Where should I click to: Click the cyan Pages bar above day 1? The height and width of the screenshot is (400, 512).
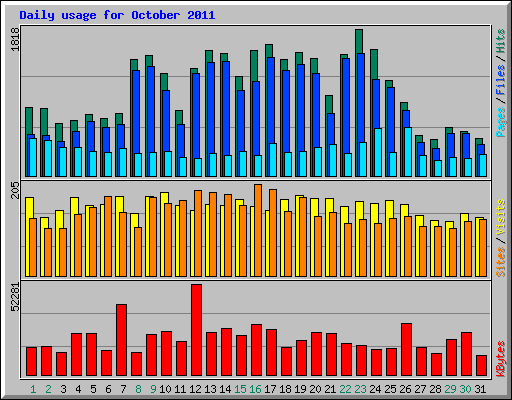[x=33, y=157]
